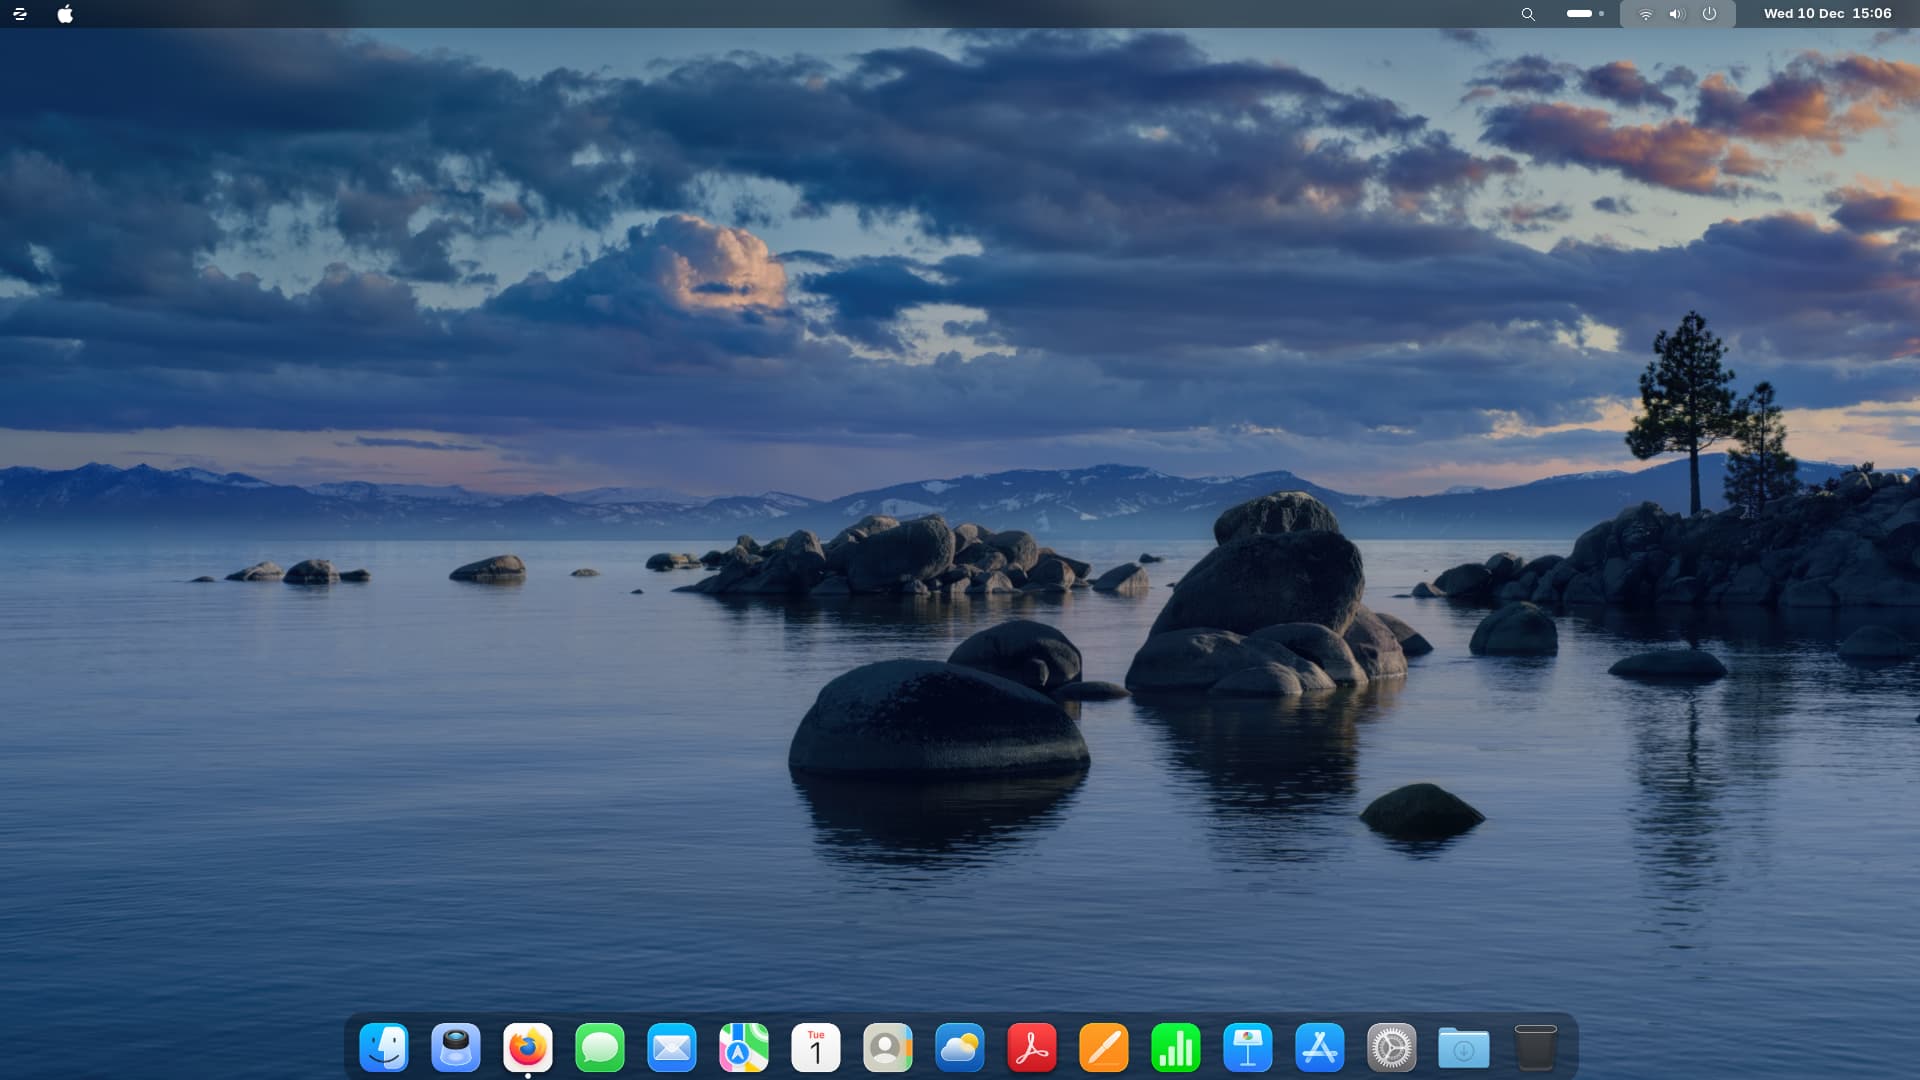This screenshot has height=1080, width=1920.
Task: Launch the Weather app
Action: [x=960, y=1048]
